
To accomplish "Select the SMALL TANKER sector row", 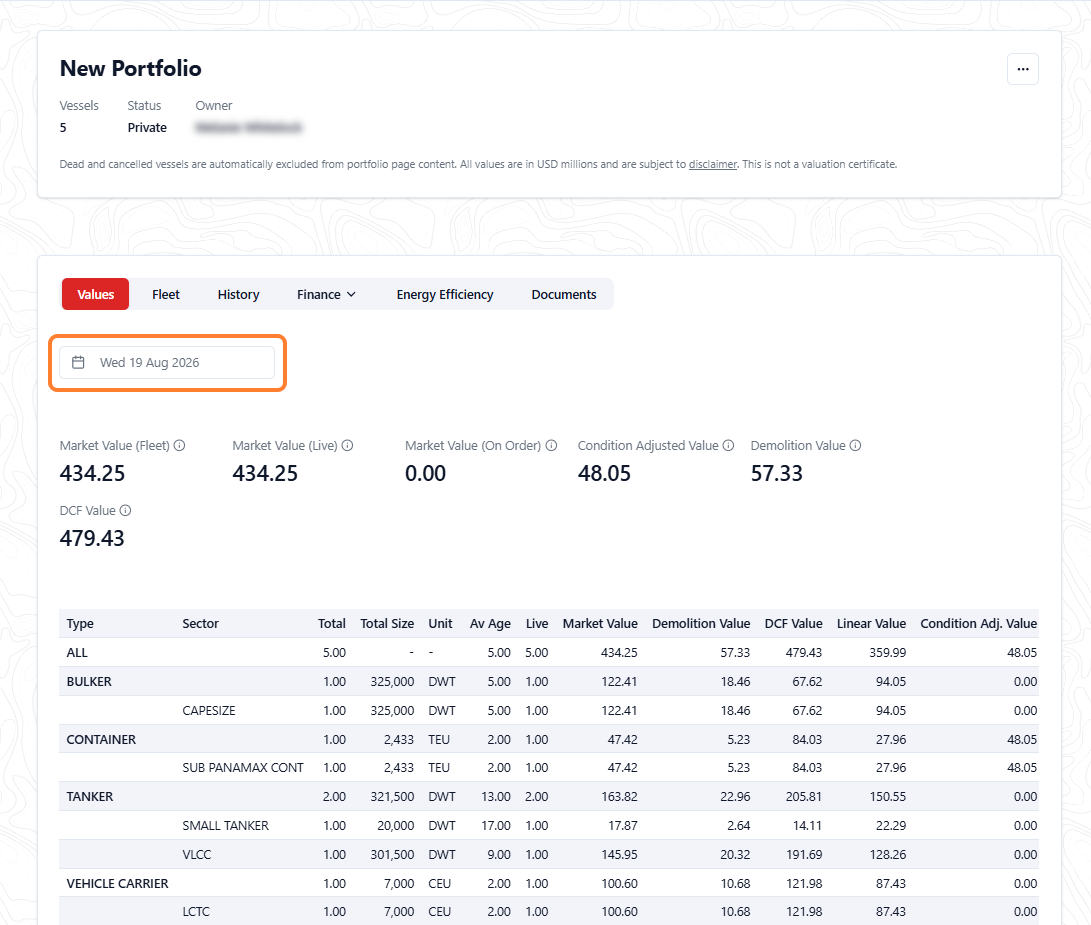I will pos(549,825).
